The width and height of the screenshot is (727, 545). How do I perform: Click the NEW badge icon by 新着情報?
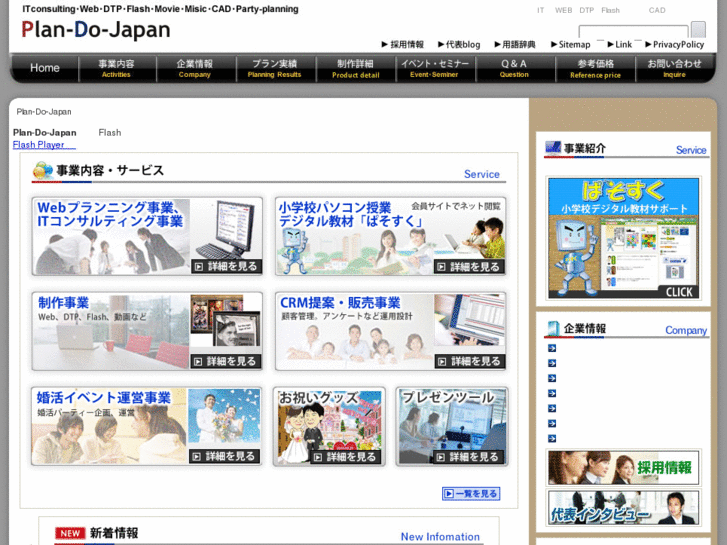point(70,533)
